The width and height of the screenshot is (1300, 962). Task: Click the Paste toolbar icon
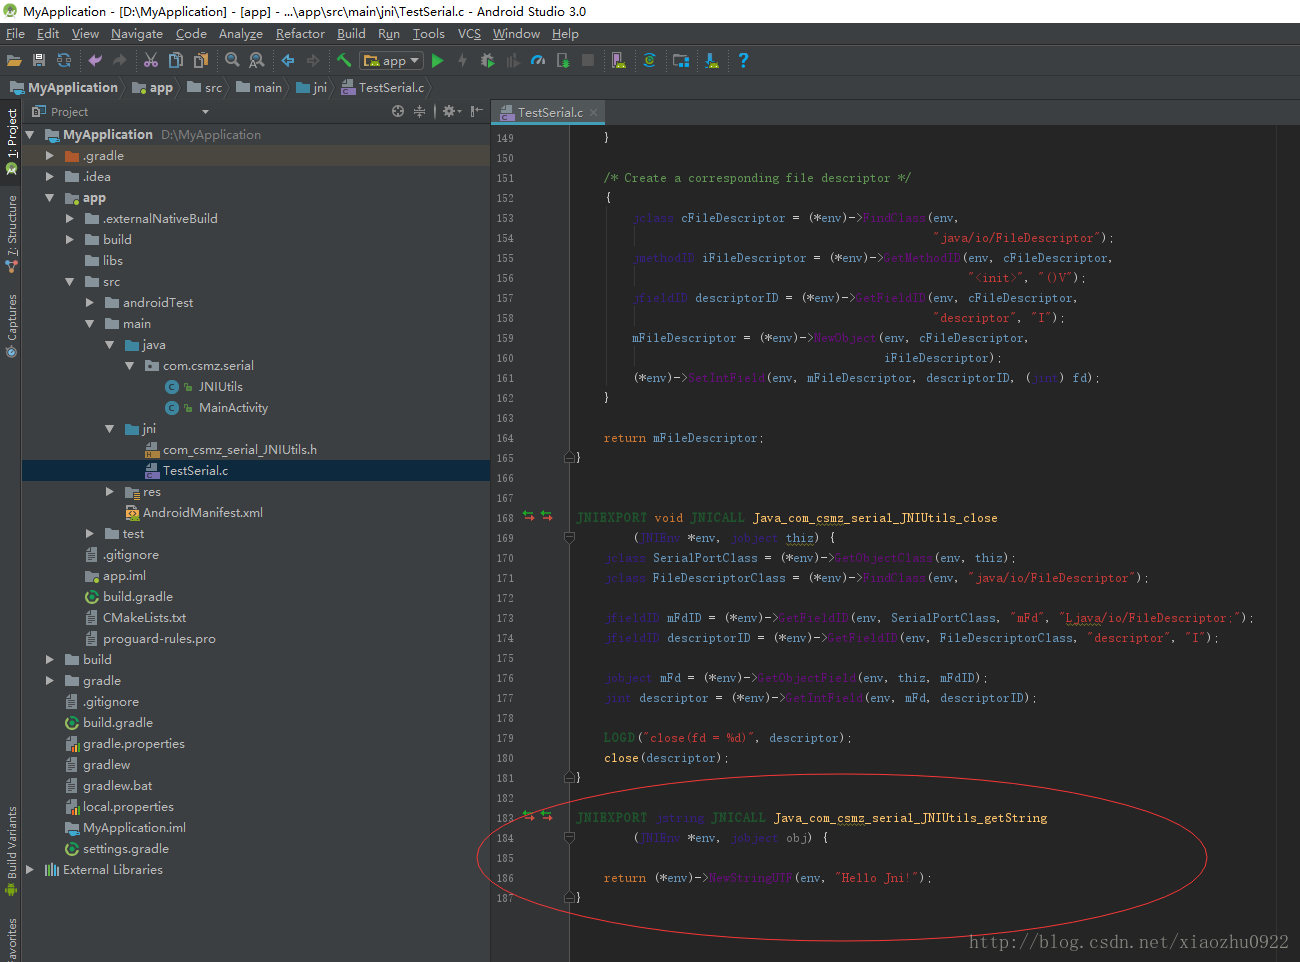[201, 61]
